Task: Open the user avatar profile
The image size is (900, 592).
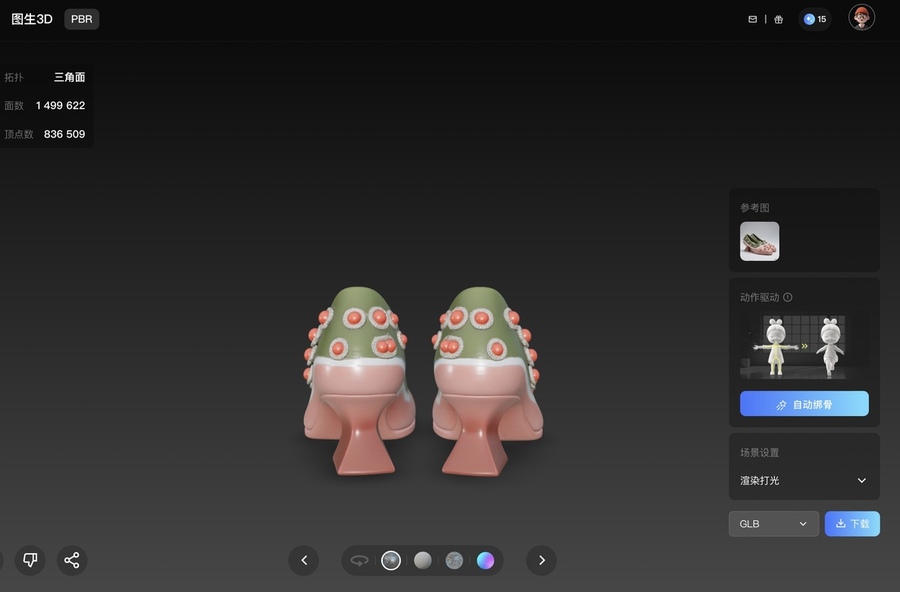Action: [x=862, y=18]
